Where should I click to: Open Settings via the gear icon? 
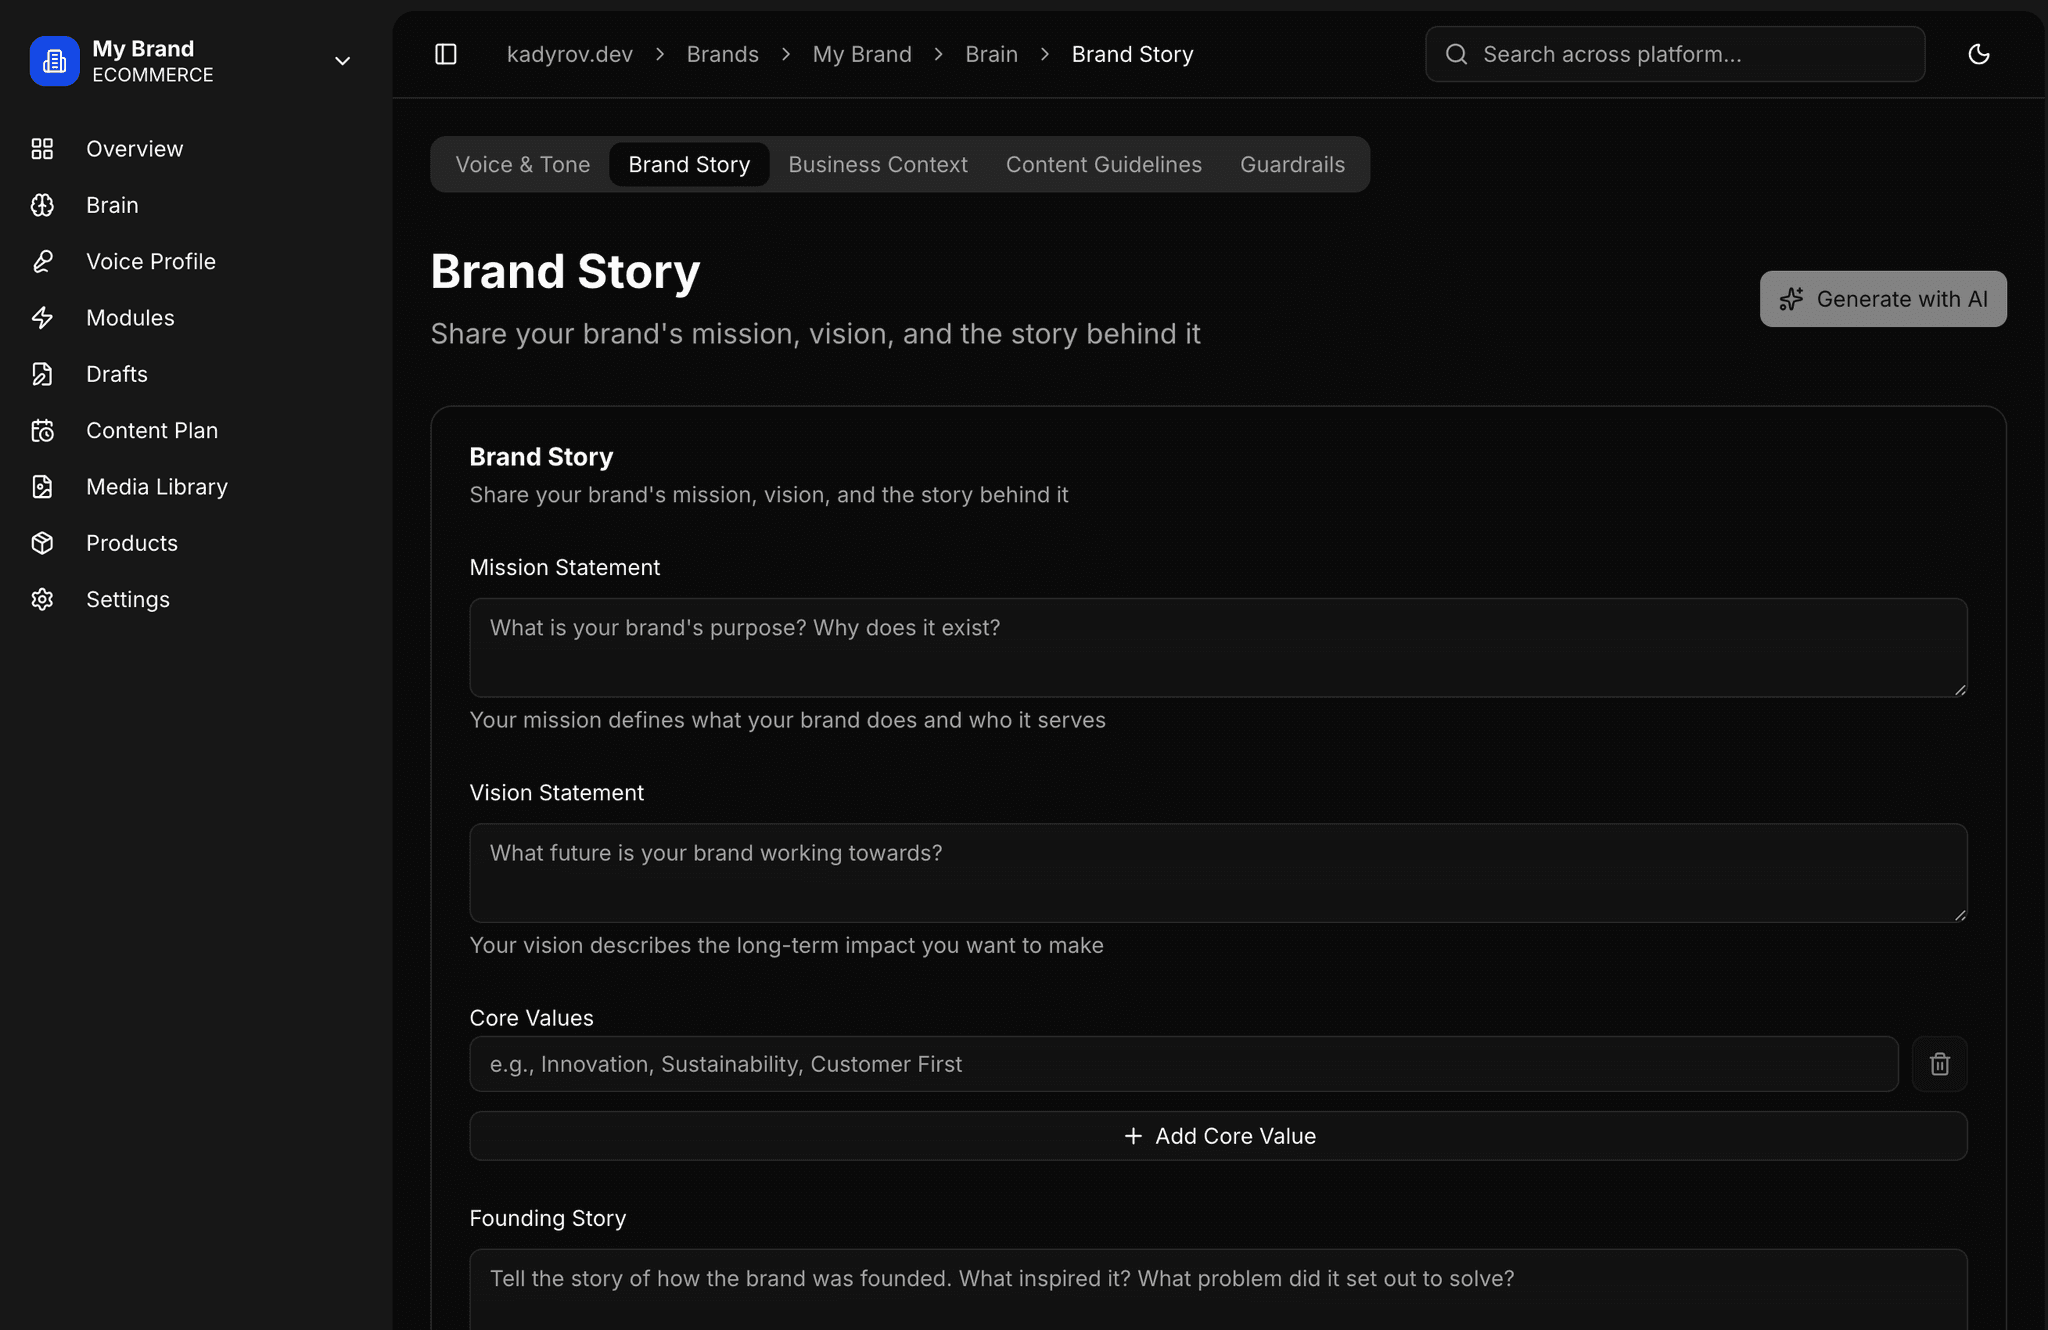tap(42, 599)
